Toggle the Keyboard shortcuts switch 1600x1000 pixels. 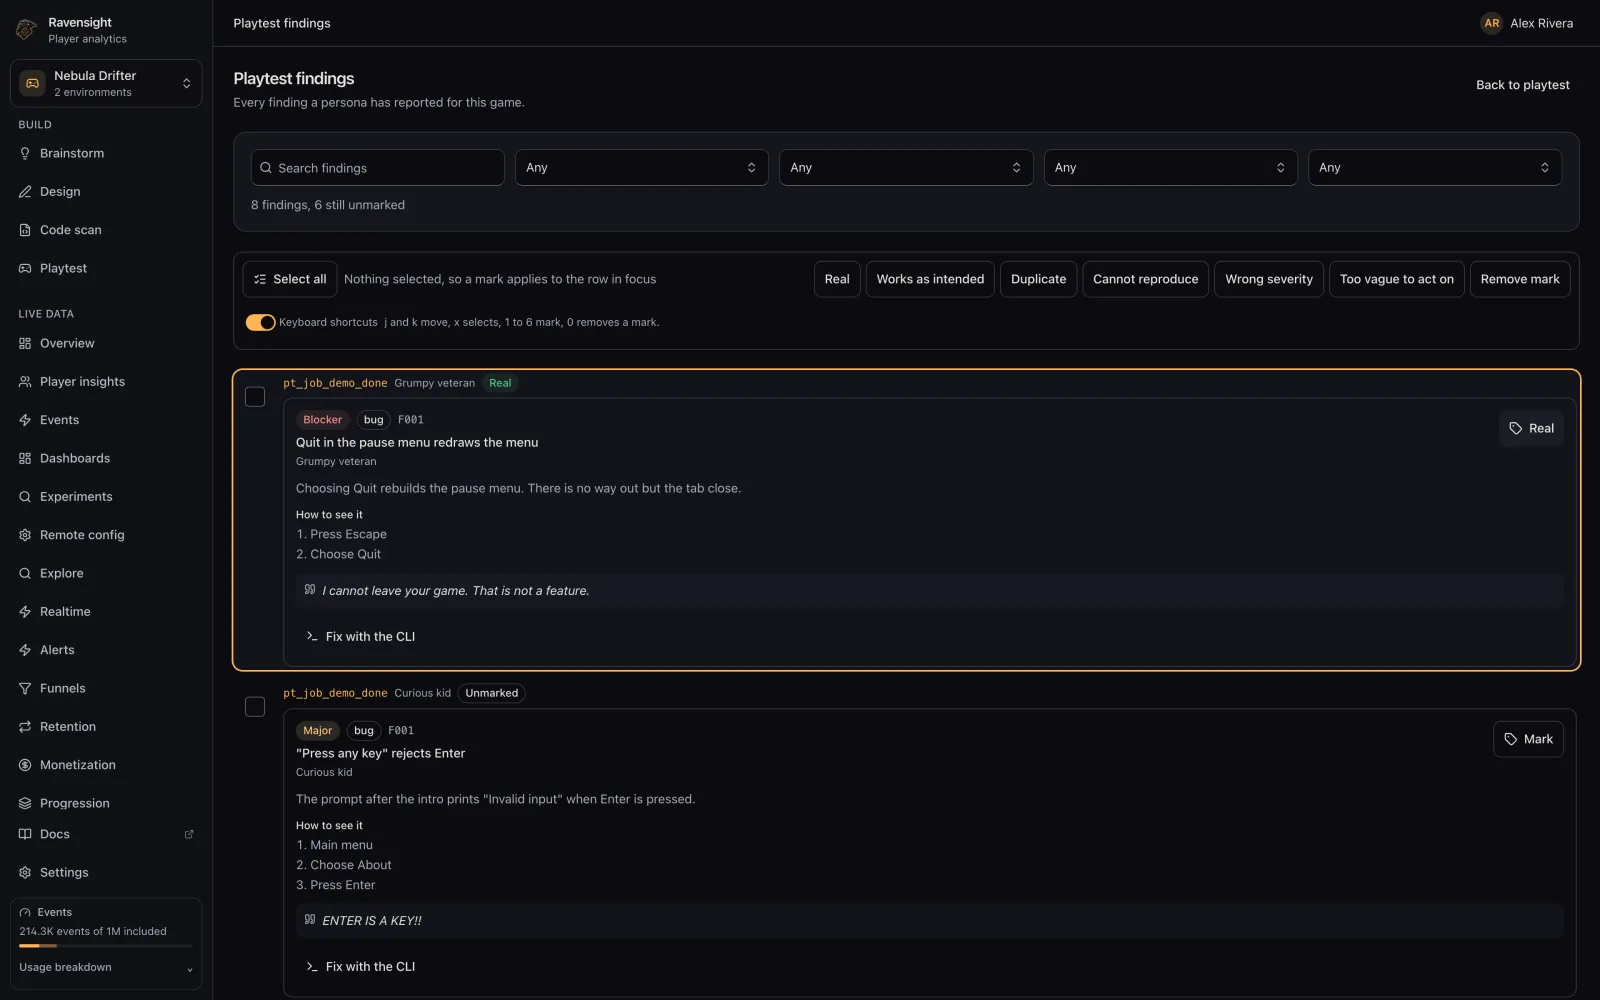point(260,322)
